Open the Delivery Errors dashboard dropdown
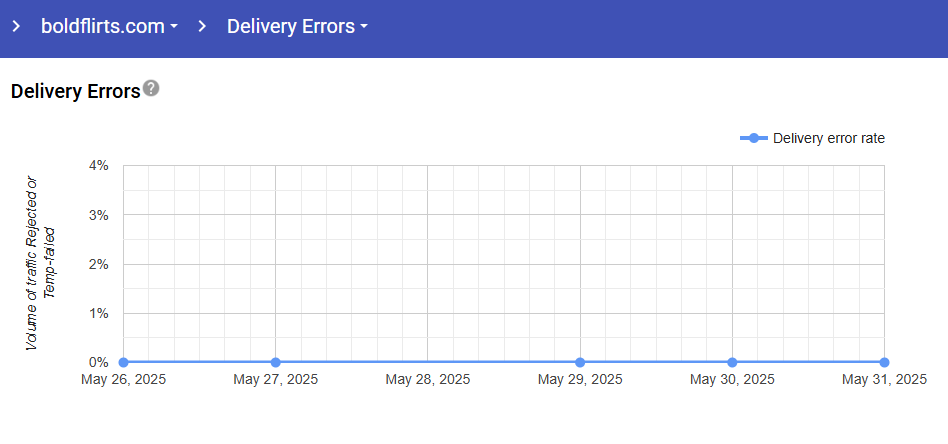 tap(297, 27)
